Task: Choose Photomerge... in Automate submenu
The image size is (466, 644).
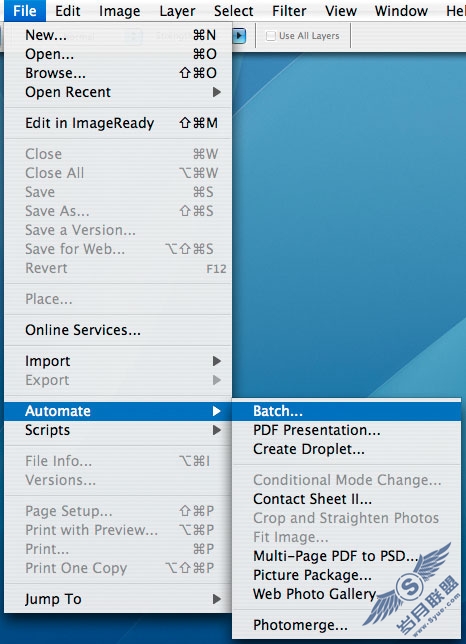Action: 347,625
